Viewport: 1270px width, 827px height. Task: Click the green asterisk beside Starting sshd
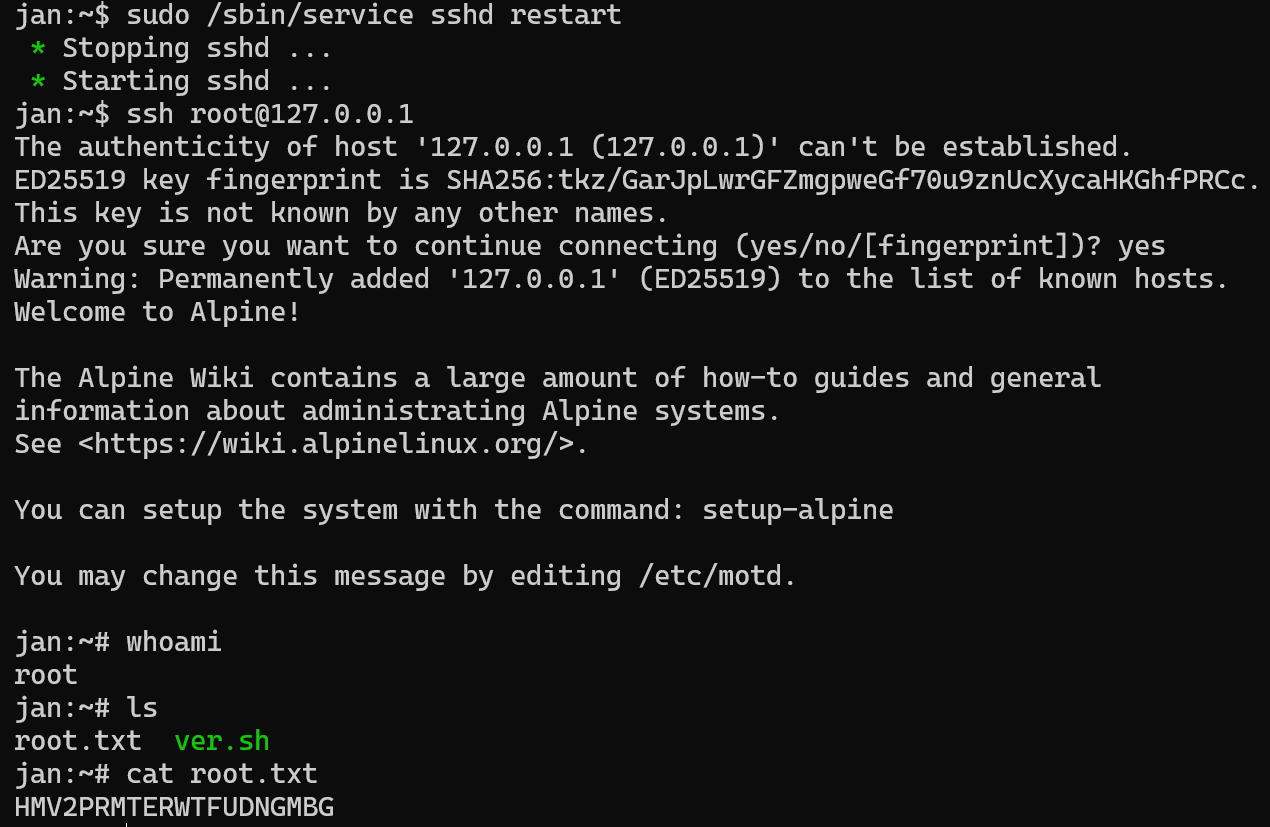tap(38, 82)
